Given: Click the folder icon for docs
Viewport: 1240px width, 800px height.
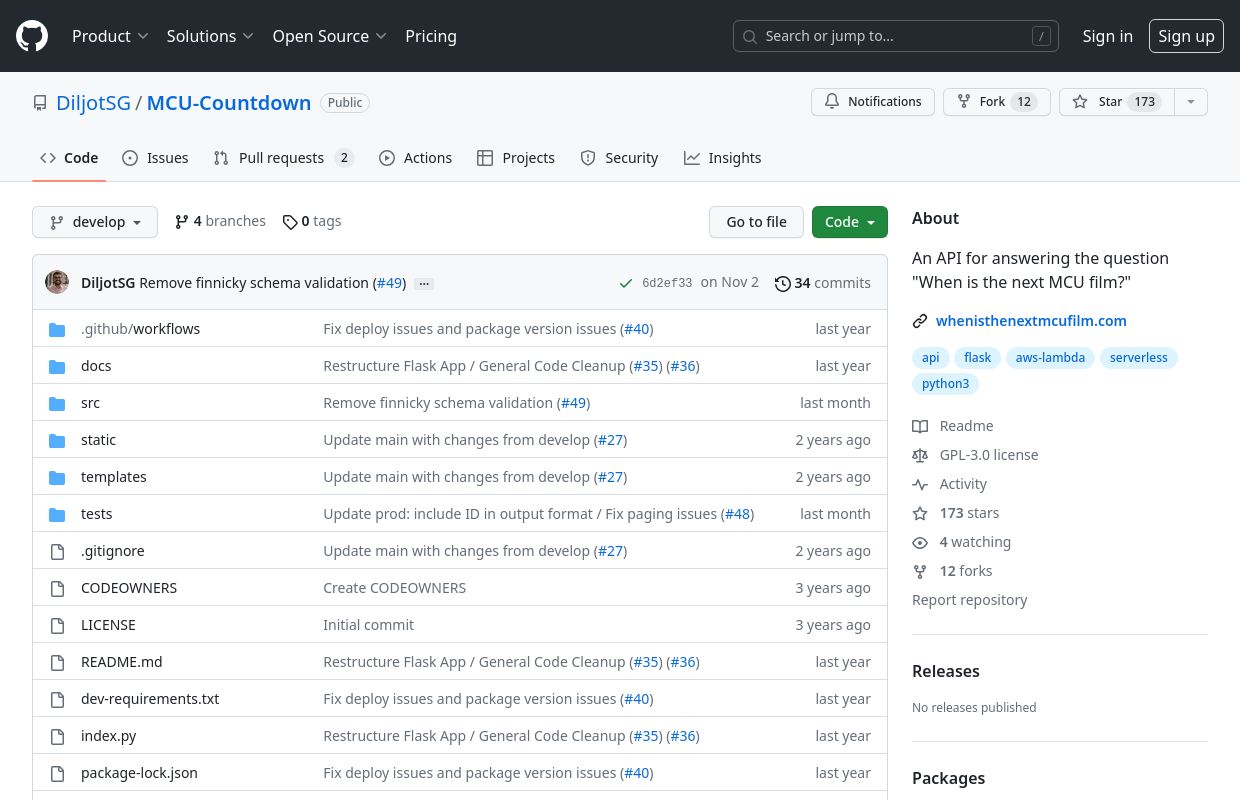Looking at the screenshot, I should tap(57, 366).
